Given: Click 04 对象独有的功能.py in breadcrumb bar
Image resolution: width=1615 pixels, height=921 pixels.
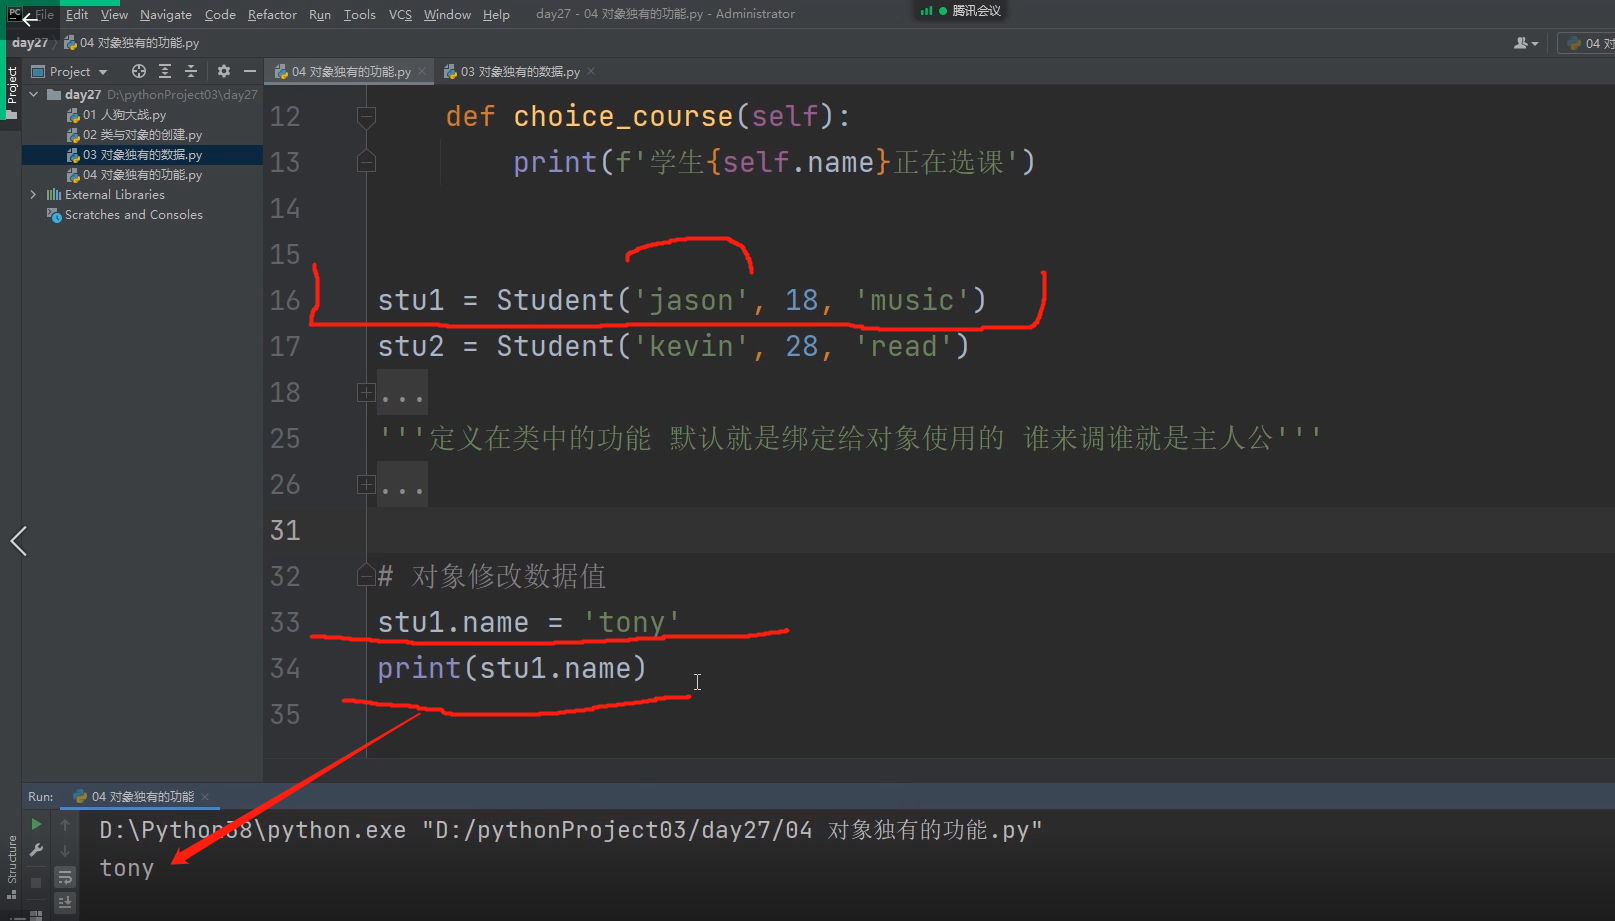Looking at the screenshot, I should click(x=131, y=43).
